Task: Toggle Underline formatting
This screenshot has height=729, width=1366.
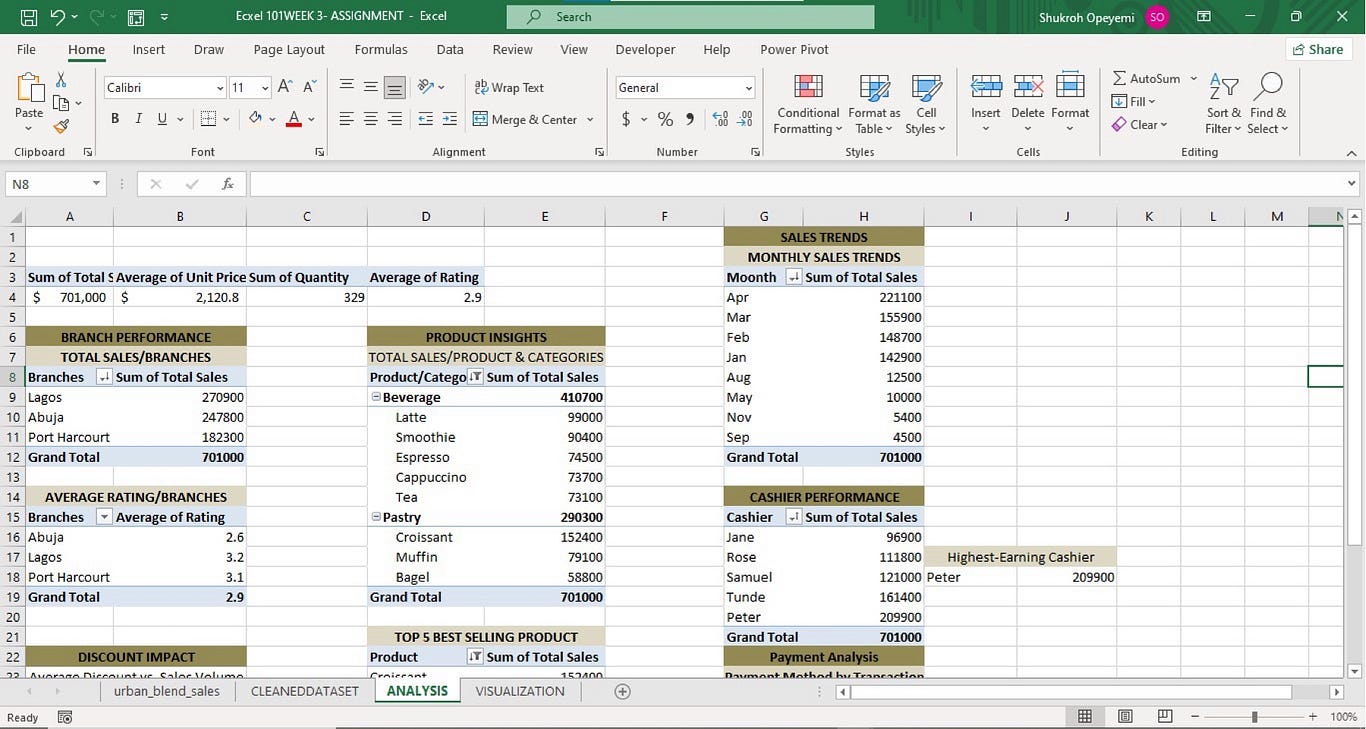Action: pyautogui.click(x=162, y=119)
